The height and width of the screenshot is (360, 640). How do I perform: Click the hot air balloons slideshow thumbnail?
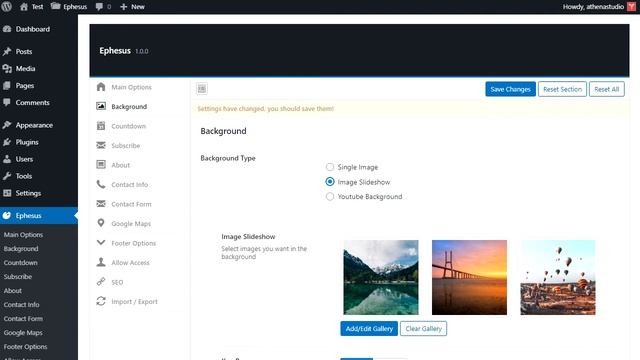tap(558, 277)
